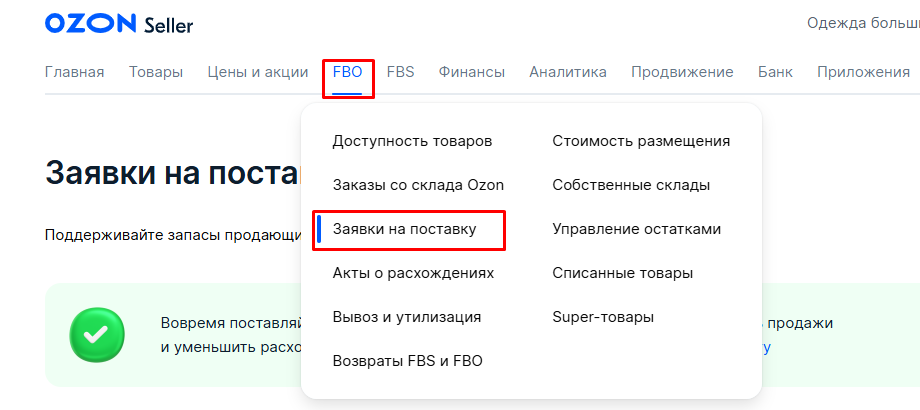
Task: Go to the Товары tab
Action: [x=156, y=72]
